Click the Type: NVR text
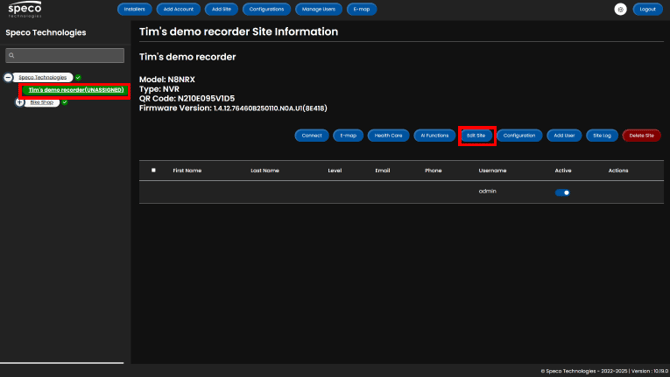The height and width of the screenshot is (377, 670). [159, 89]
